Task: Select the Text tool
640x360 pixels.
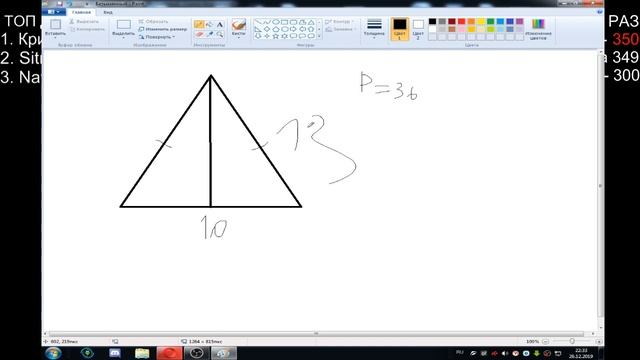Action: pyautogui.click(x=220, y=24)
